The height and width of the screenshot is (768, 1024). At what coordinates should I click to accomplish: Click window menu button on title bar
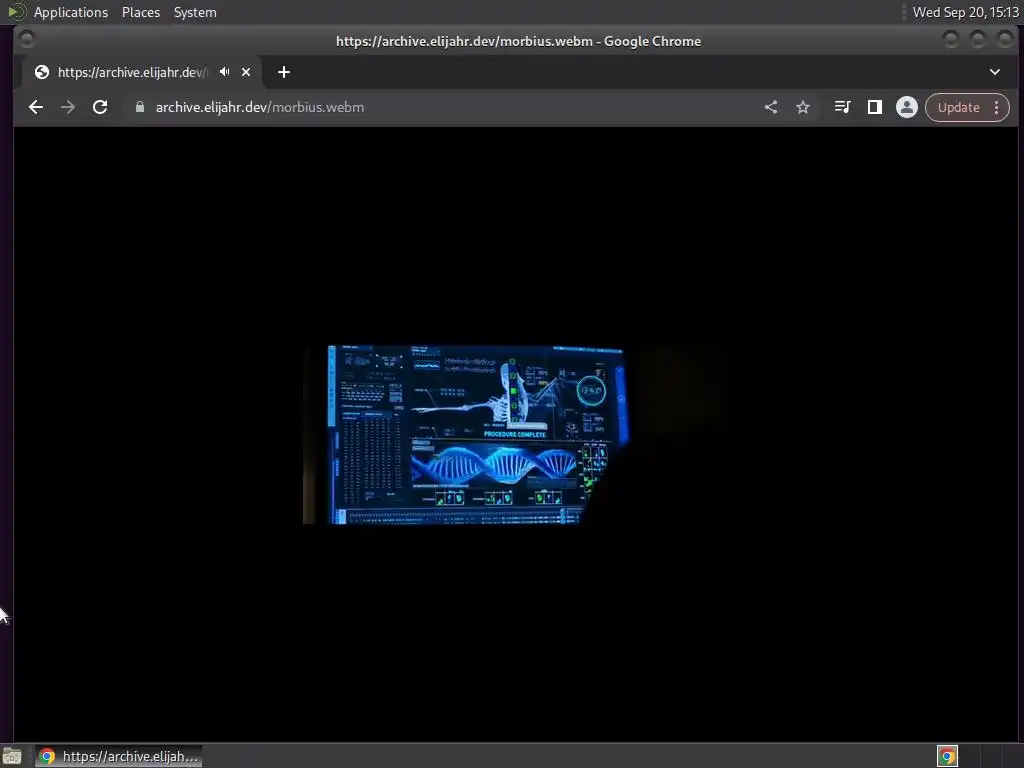[x=27, y=40]
